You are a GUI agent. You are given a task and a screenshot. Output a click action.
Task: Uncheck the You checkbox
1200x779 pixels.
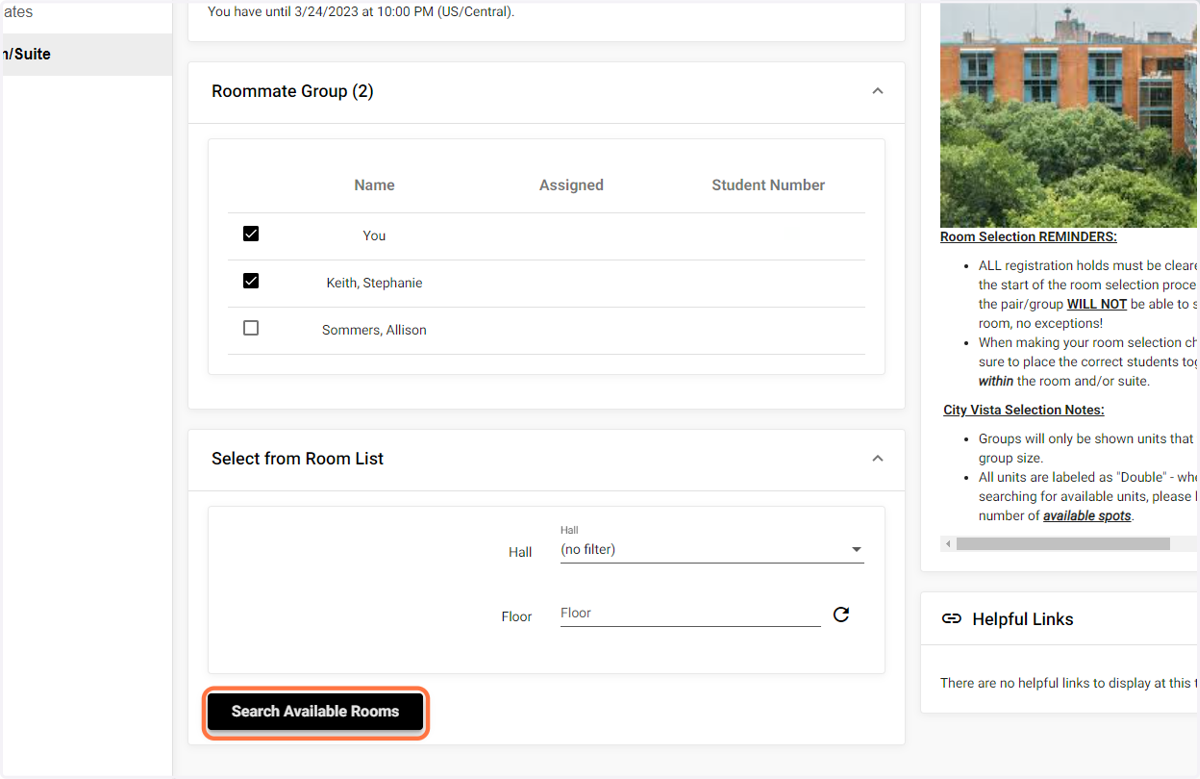(251, 234)
